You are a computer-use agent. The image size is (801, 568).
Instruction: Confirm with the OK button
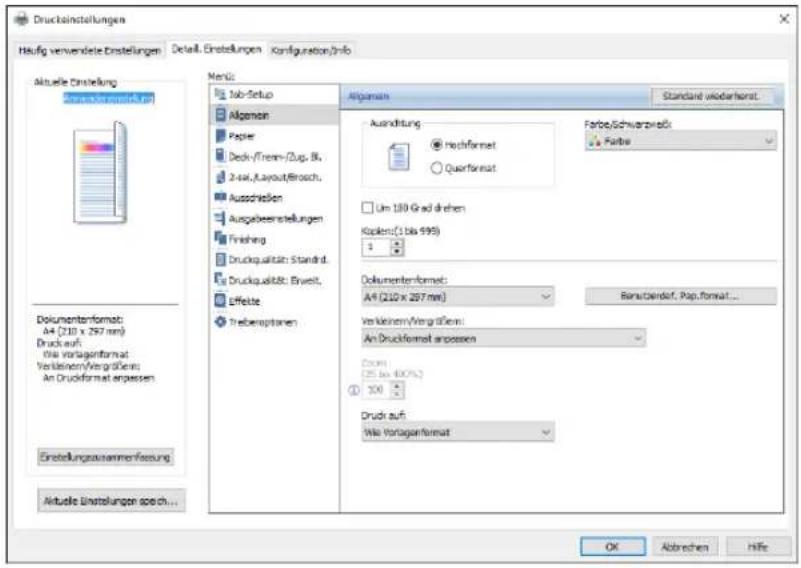(x=612, y=547)
